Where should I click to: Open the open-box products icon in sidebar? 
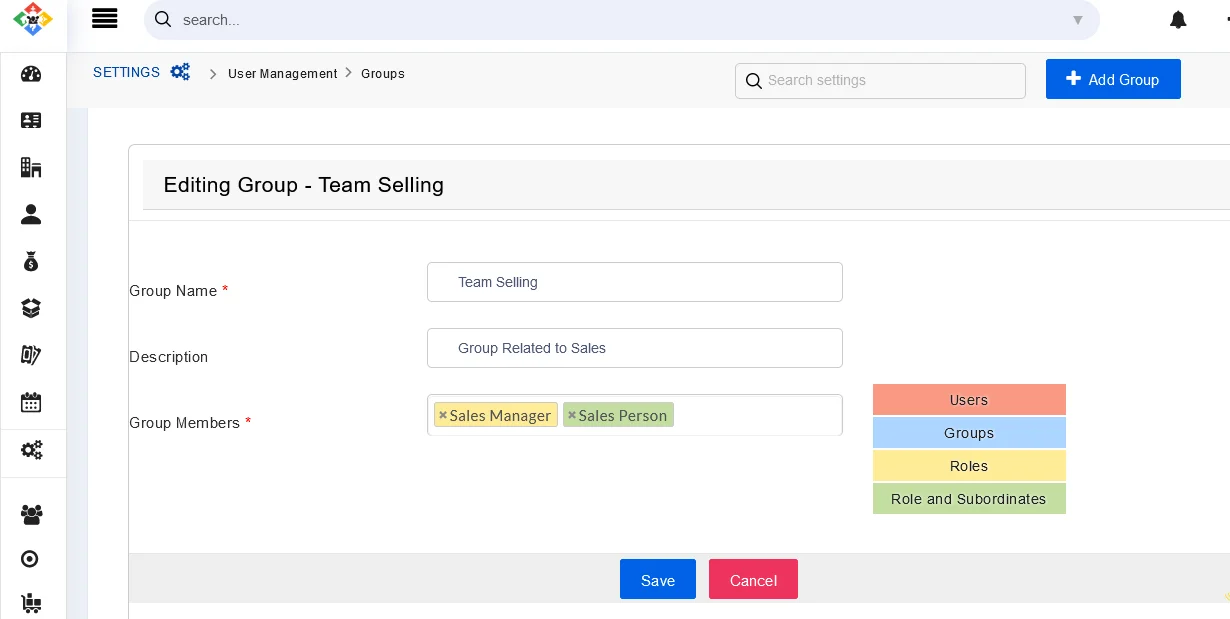pos(31,308)
